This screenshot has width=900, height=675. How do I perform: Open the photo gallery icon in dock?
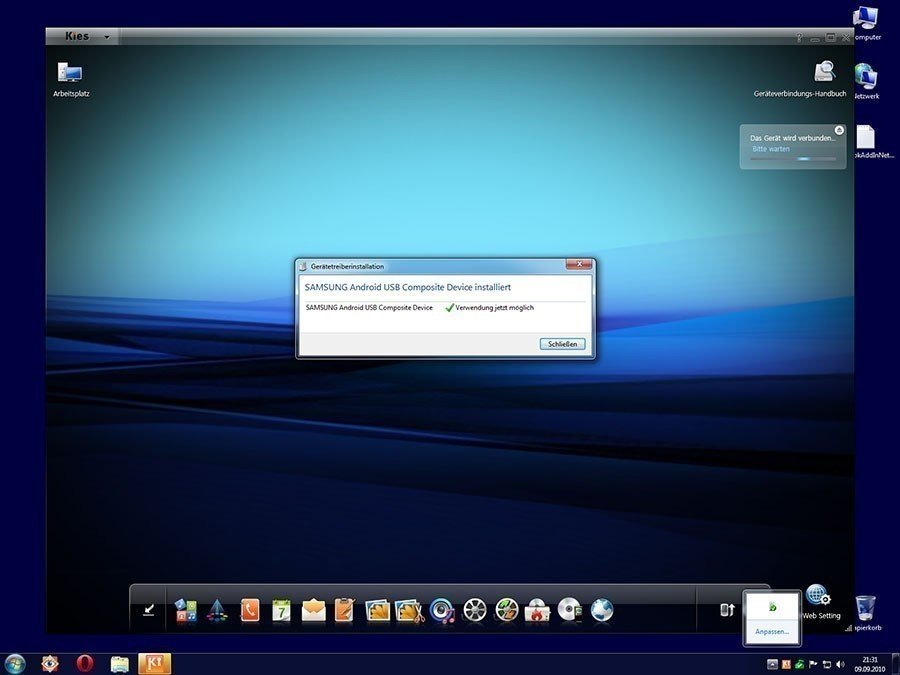377,611
